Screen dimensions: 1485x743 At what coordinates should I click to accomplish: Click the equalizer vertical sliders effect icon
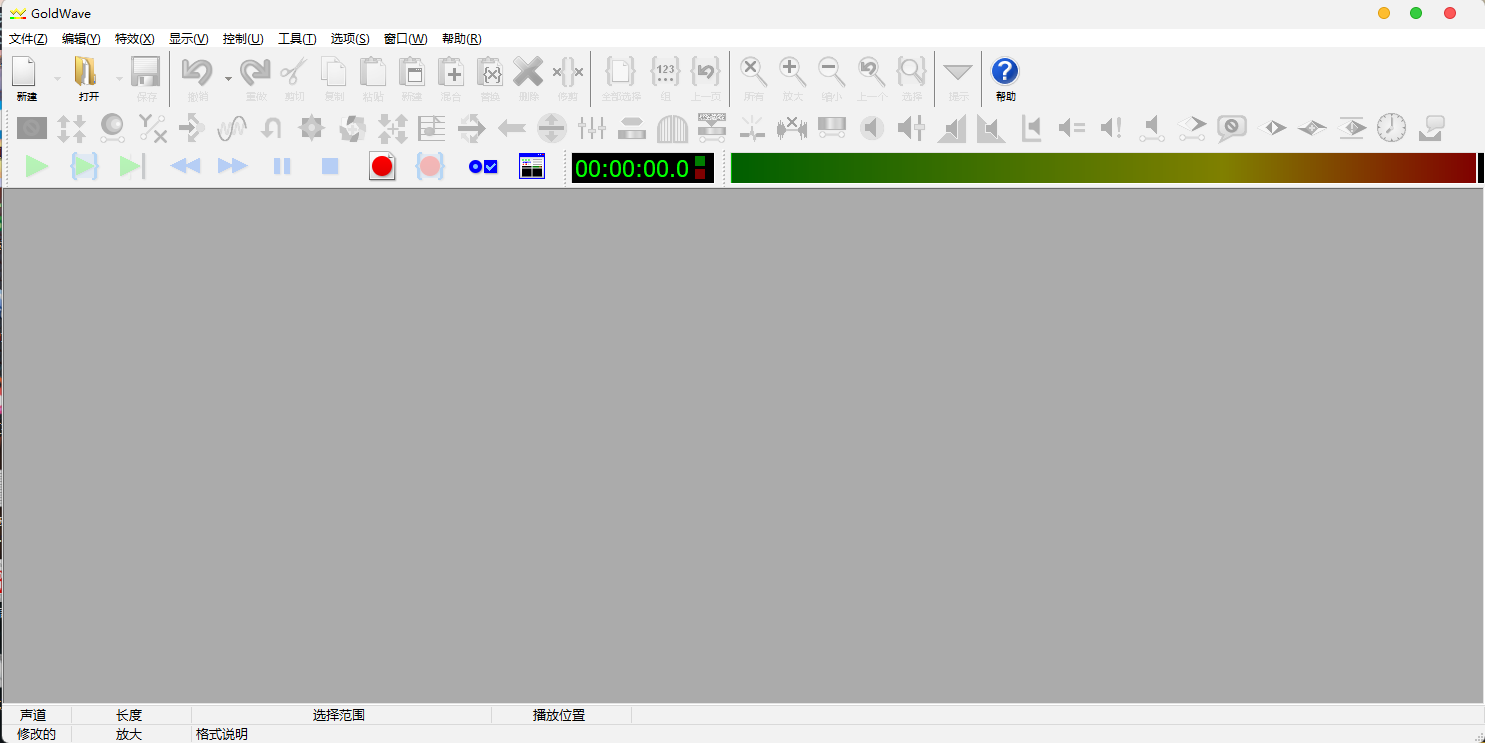pyautogui.click(x=592, y=128)
